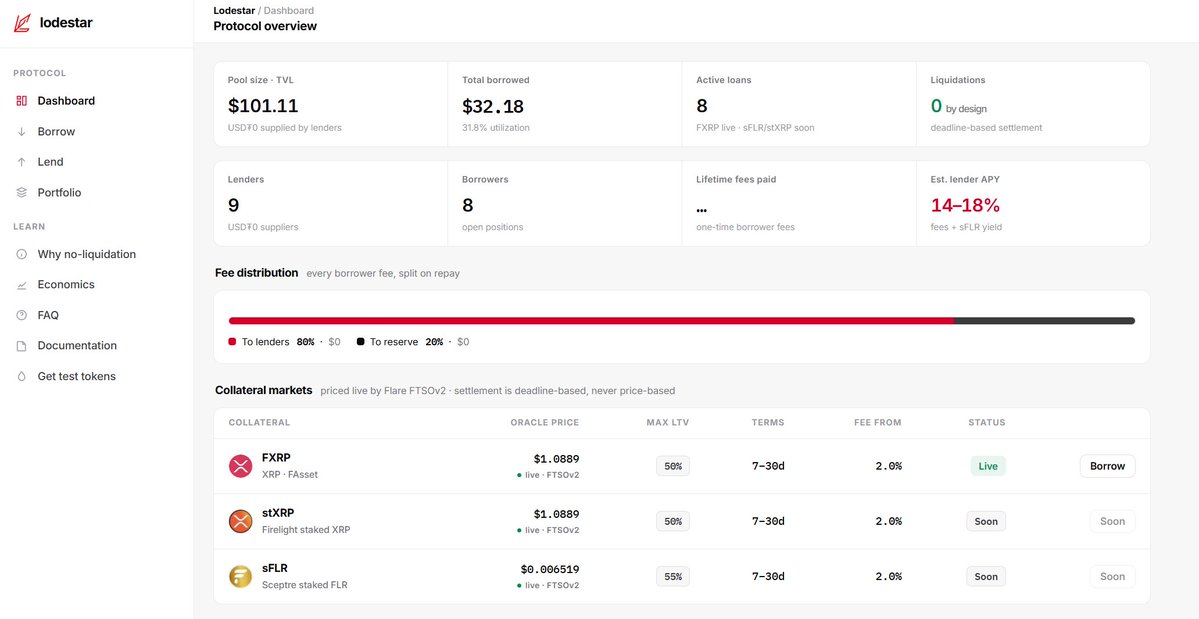Click the $0.006519 sFLR oracle price
1199x619 pixels.
click(x=550, y=569)
